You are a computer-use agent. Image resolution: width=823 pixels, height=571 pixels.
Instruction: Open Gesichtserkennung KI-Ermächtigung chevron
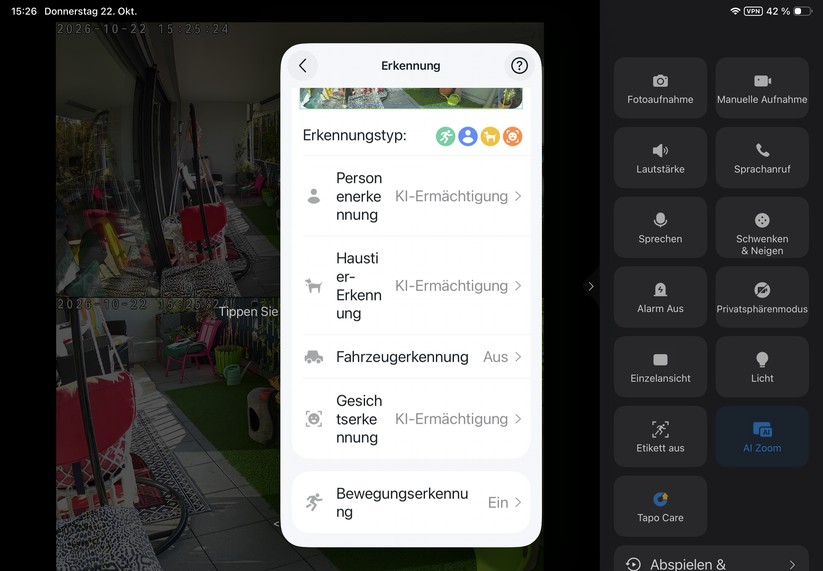pos(518,419)
